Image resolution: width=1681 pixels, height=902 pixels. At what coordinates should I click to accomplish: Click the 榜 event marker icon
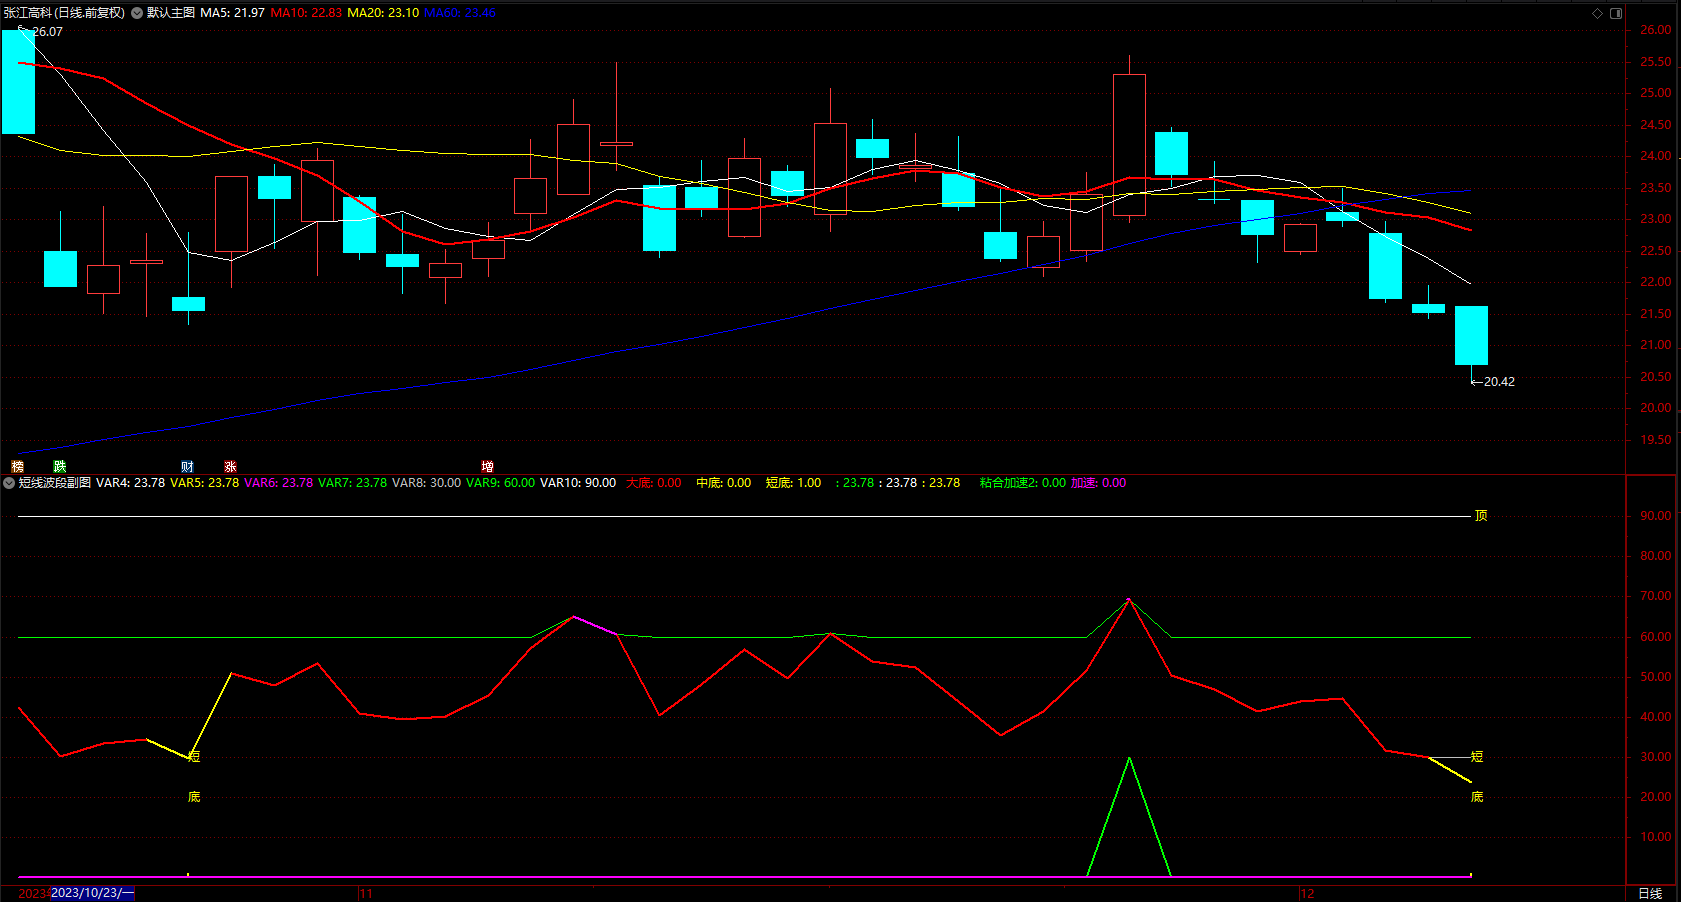pos(17,467)
